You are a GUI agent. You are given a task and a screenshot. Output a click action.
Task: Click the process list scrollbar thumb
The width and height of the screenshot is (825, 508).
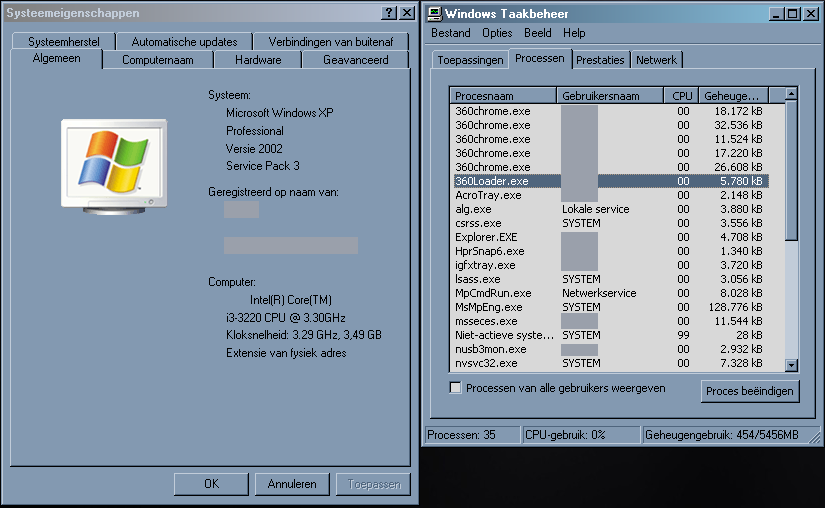[791, 171]
